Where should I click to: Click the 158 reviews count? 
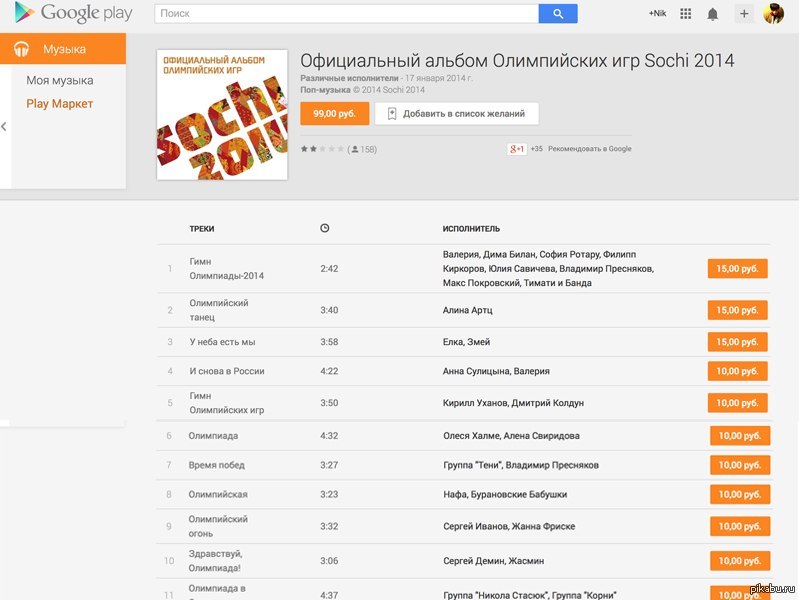[362, 149]
